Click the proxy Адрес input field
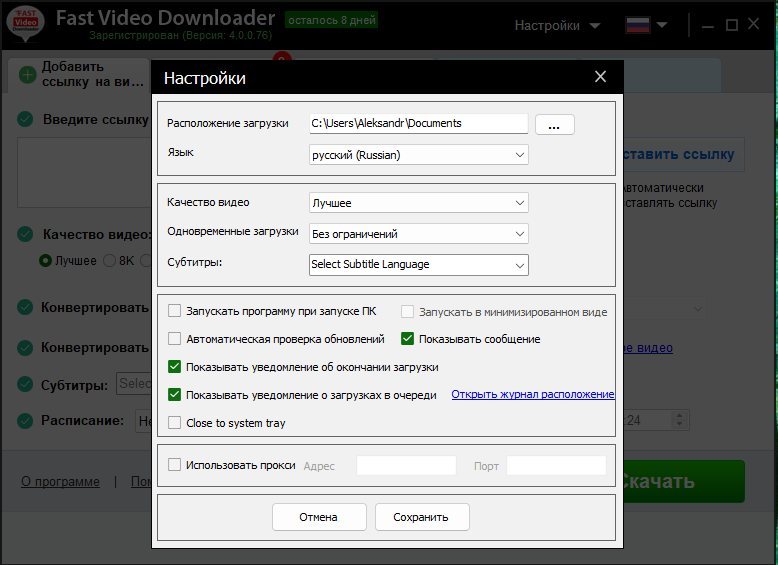 click(406, 466)
